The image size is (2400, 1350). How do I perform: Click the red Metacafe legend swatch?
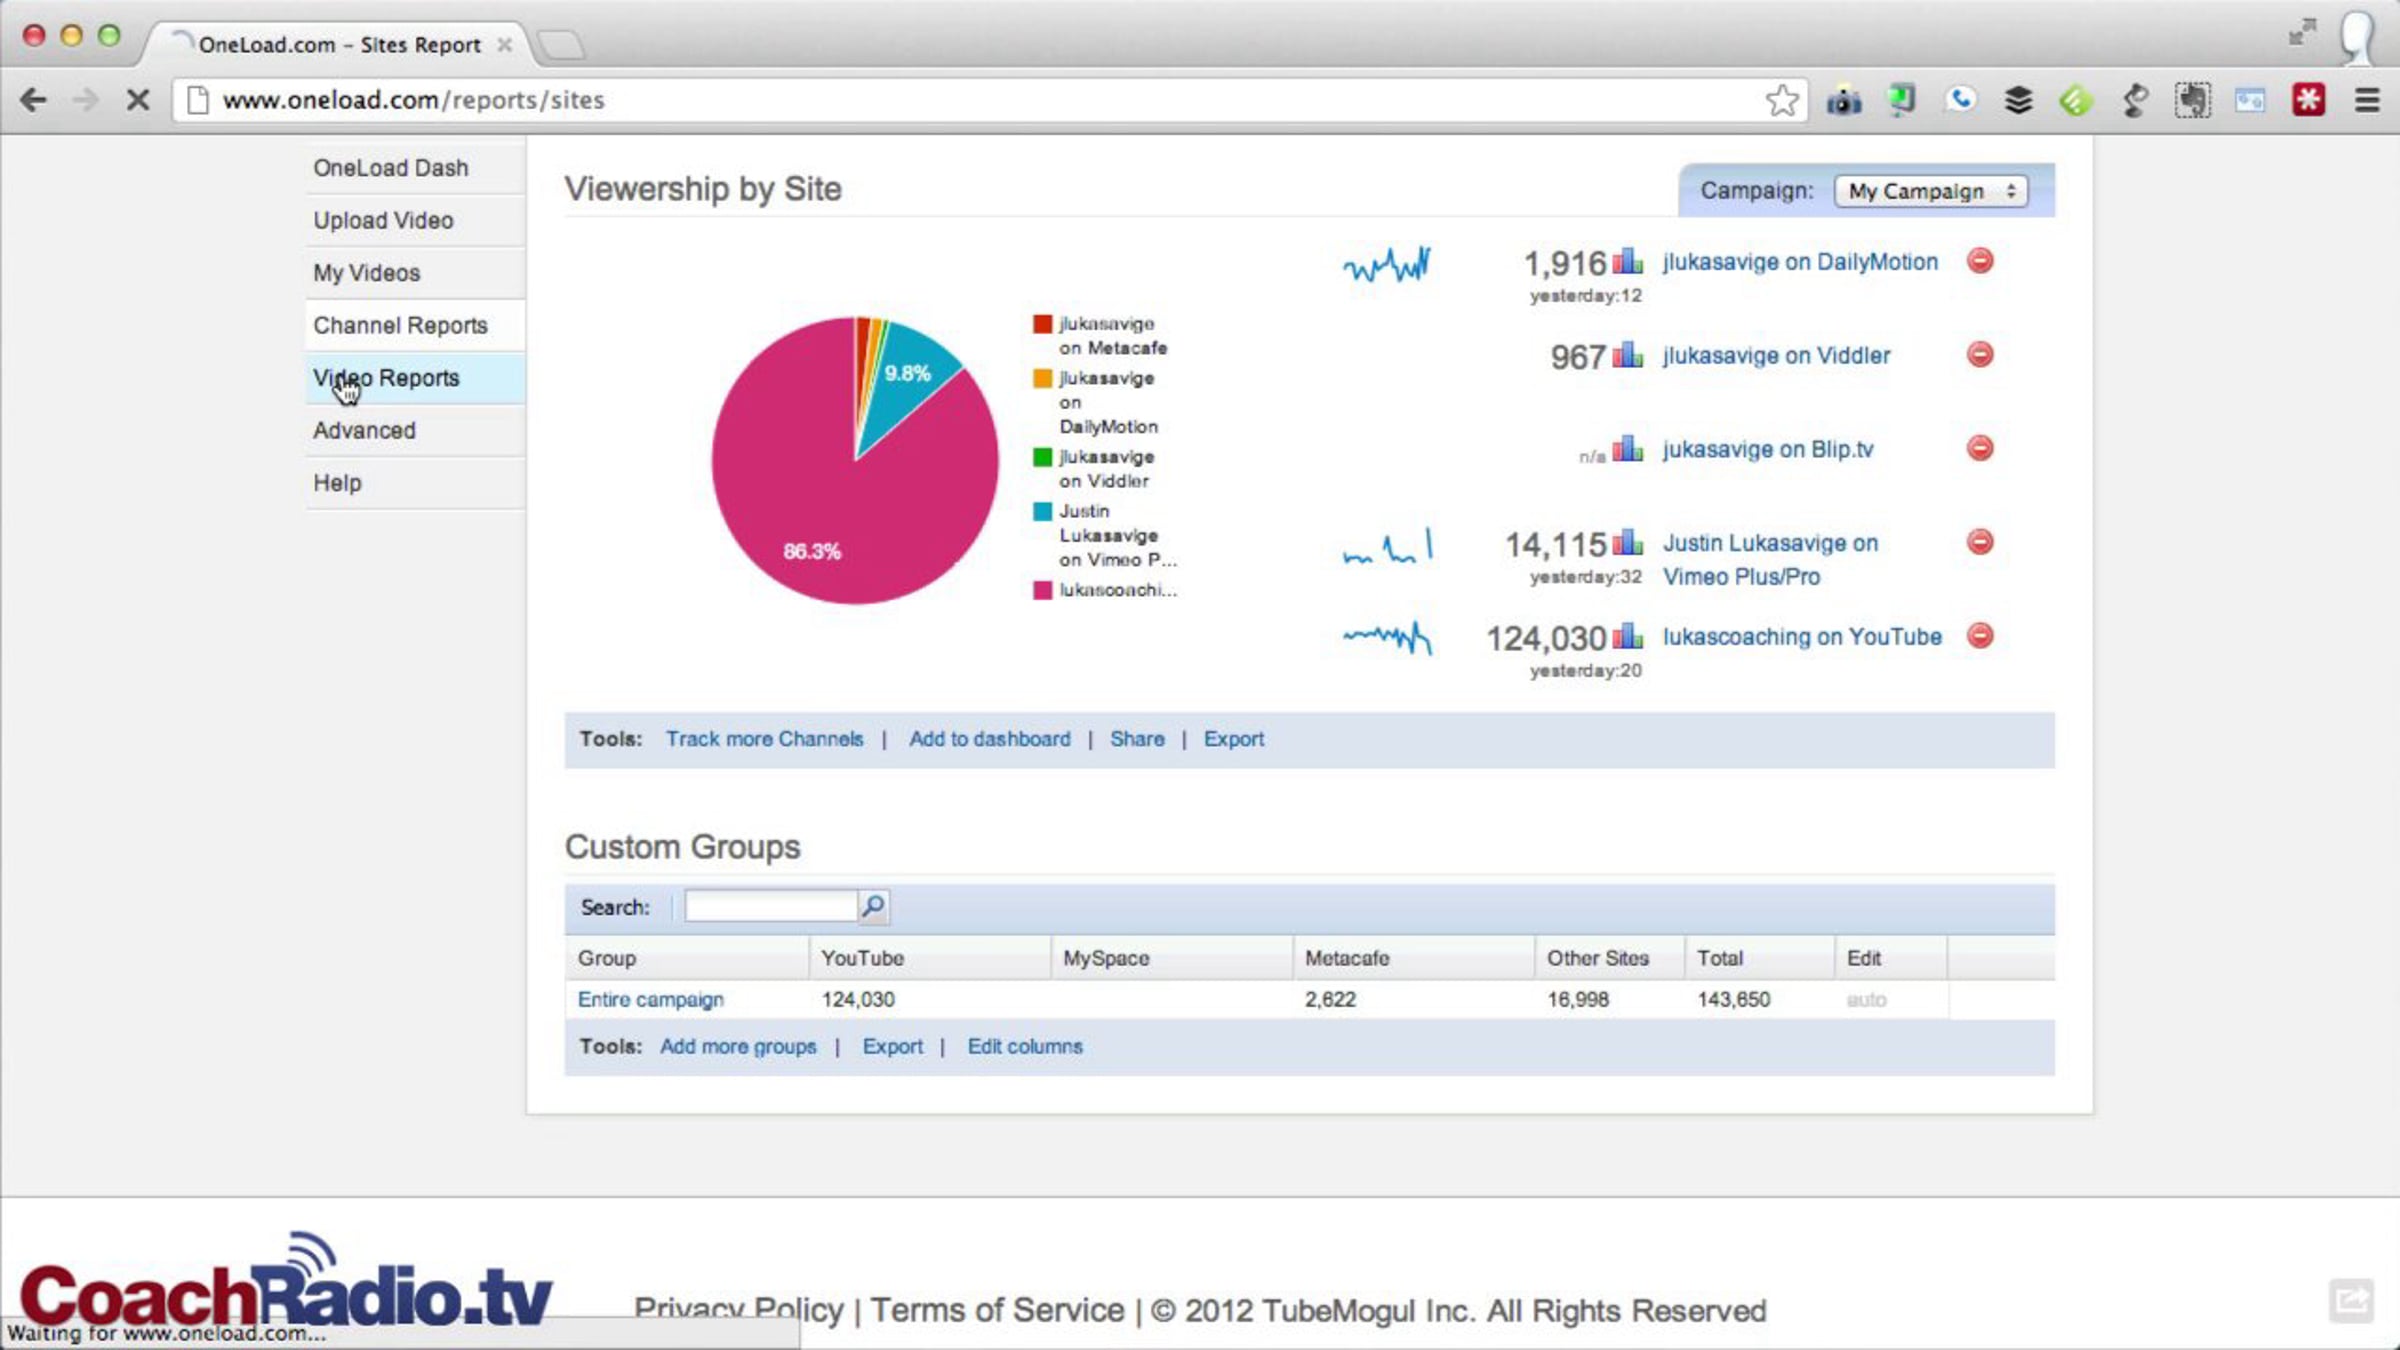1042,324
